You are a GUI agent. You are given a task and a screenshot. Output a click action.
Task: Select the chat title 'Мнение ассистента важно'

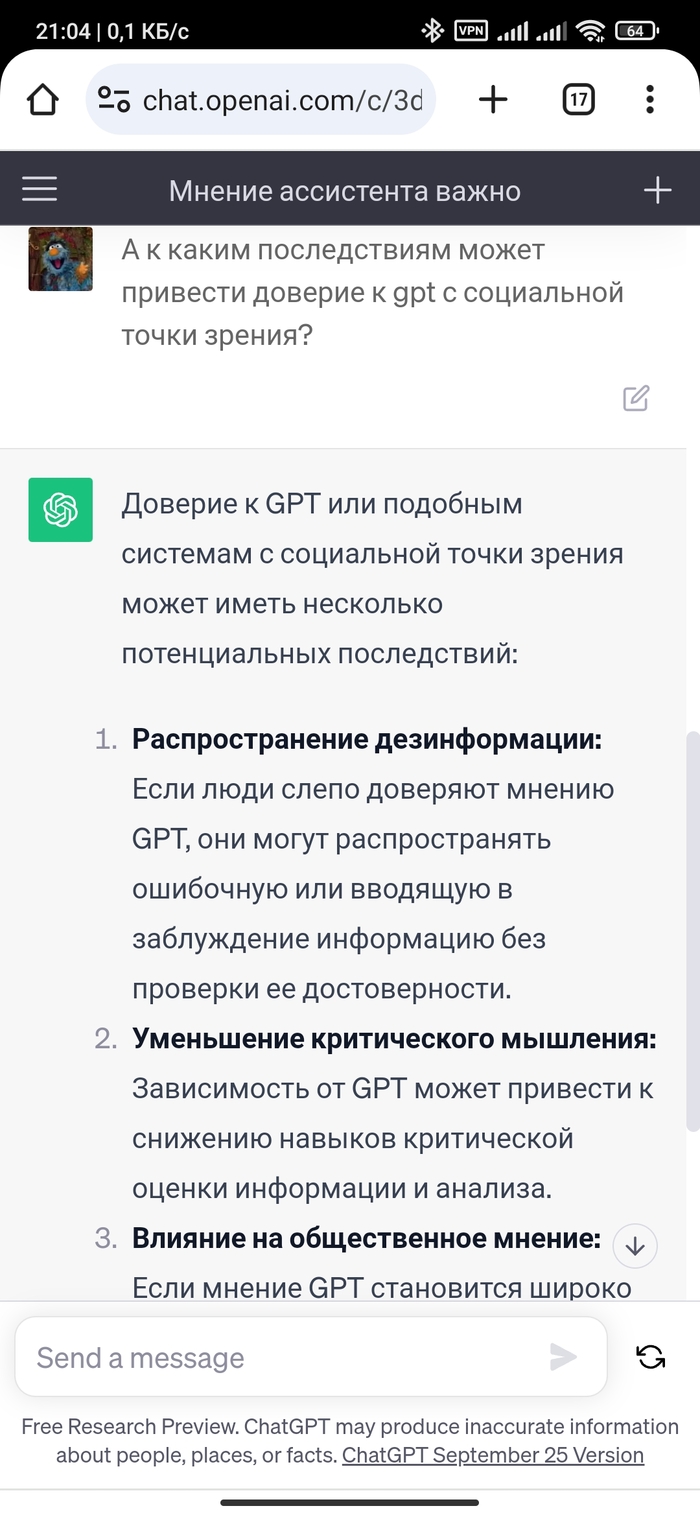[x=346, y=188]
